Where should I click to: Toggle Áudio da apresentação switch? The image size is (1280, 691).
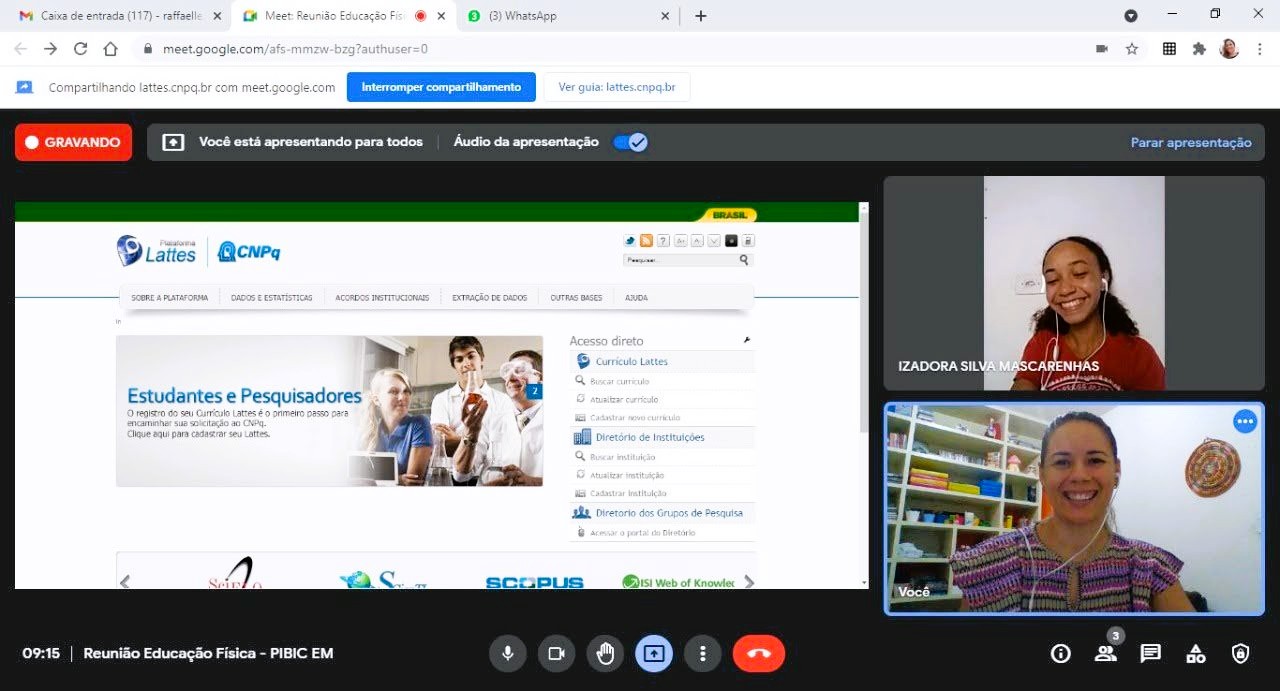tap(631, 142)
